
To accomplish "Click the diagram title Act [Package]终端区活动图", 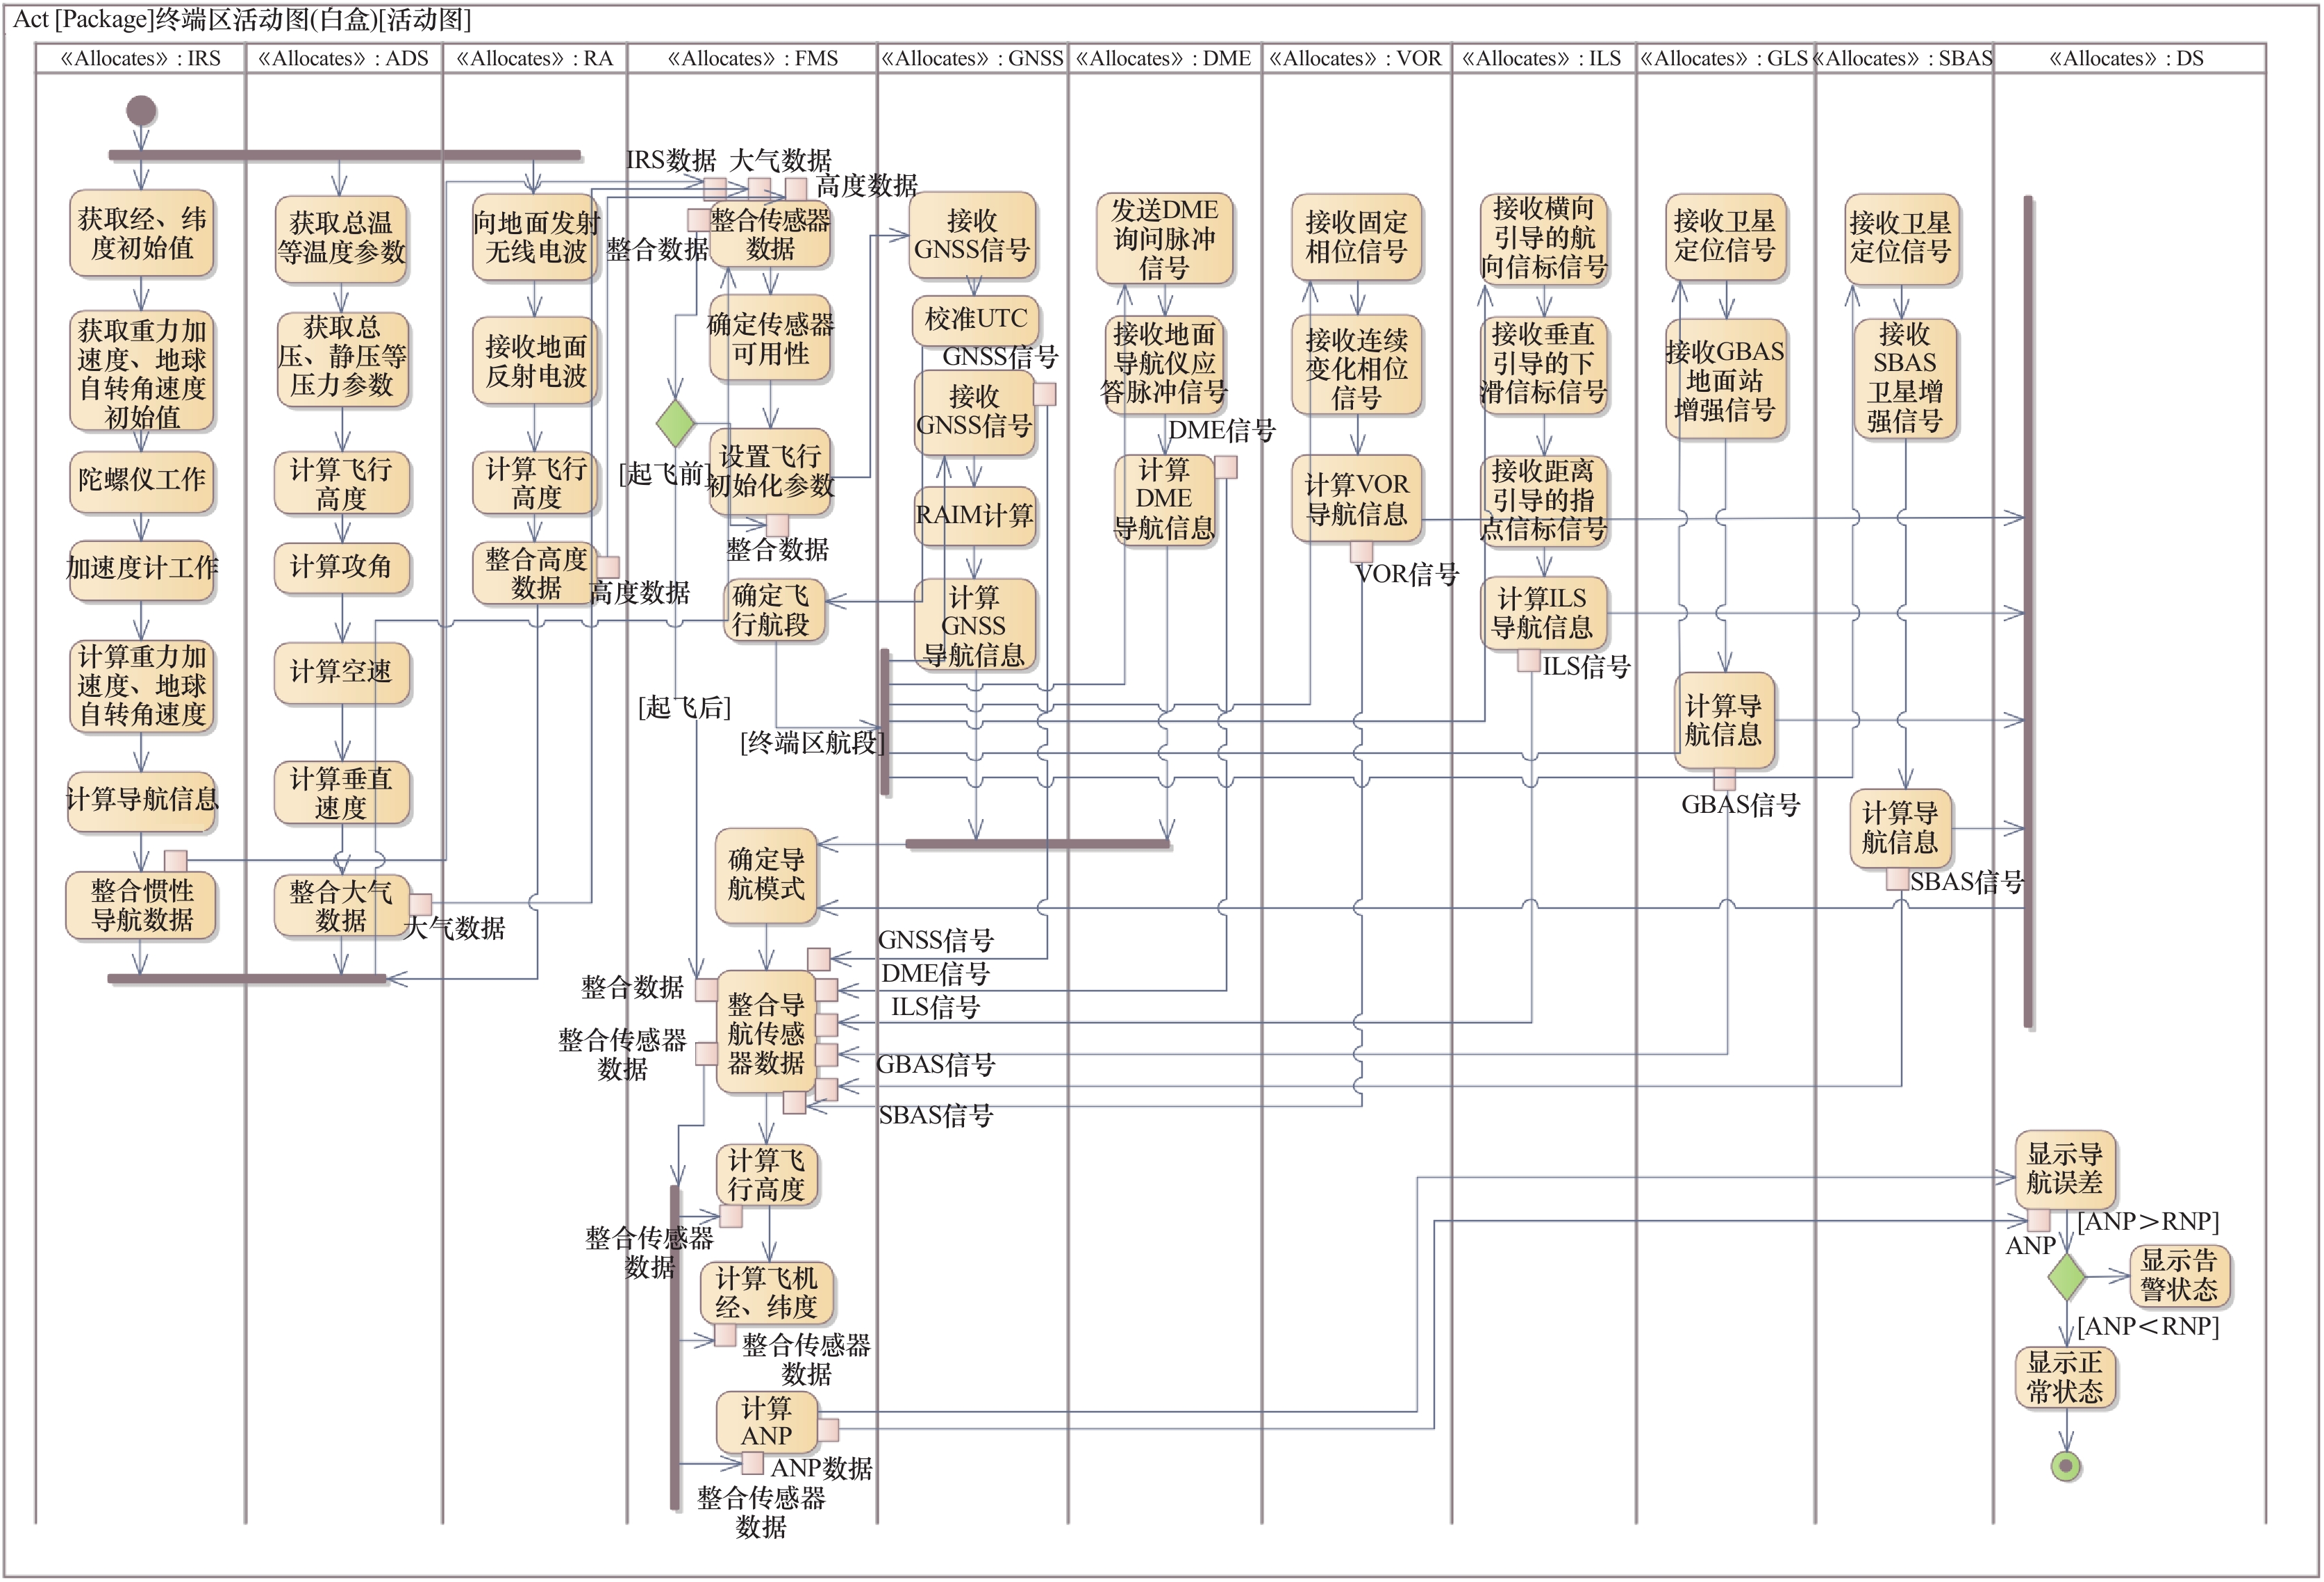I will (241, 19).
